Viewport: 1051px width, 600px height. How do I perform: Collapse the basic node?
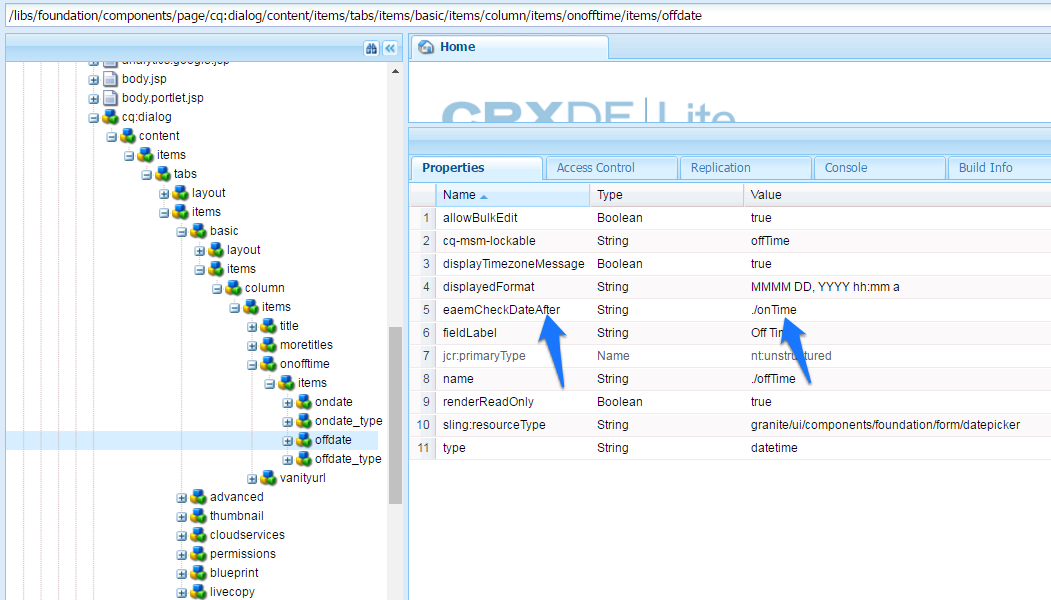click(182, 232)
